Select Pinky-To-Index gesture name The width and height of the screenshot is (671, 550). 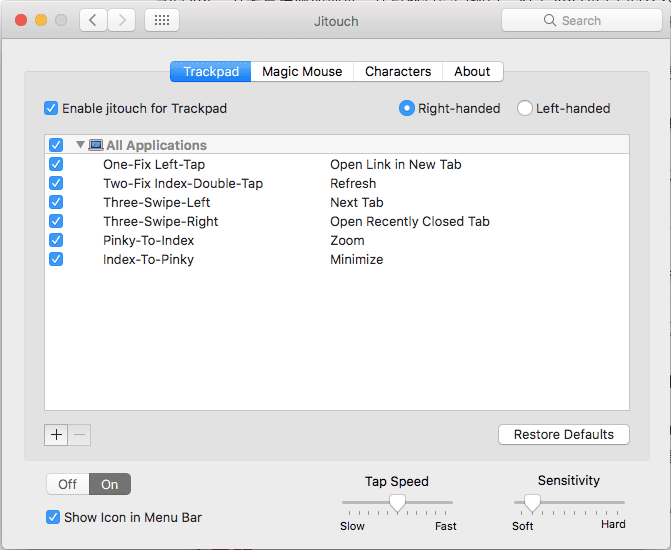[148, 241]
